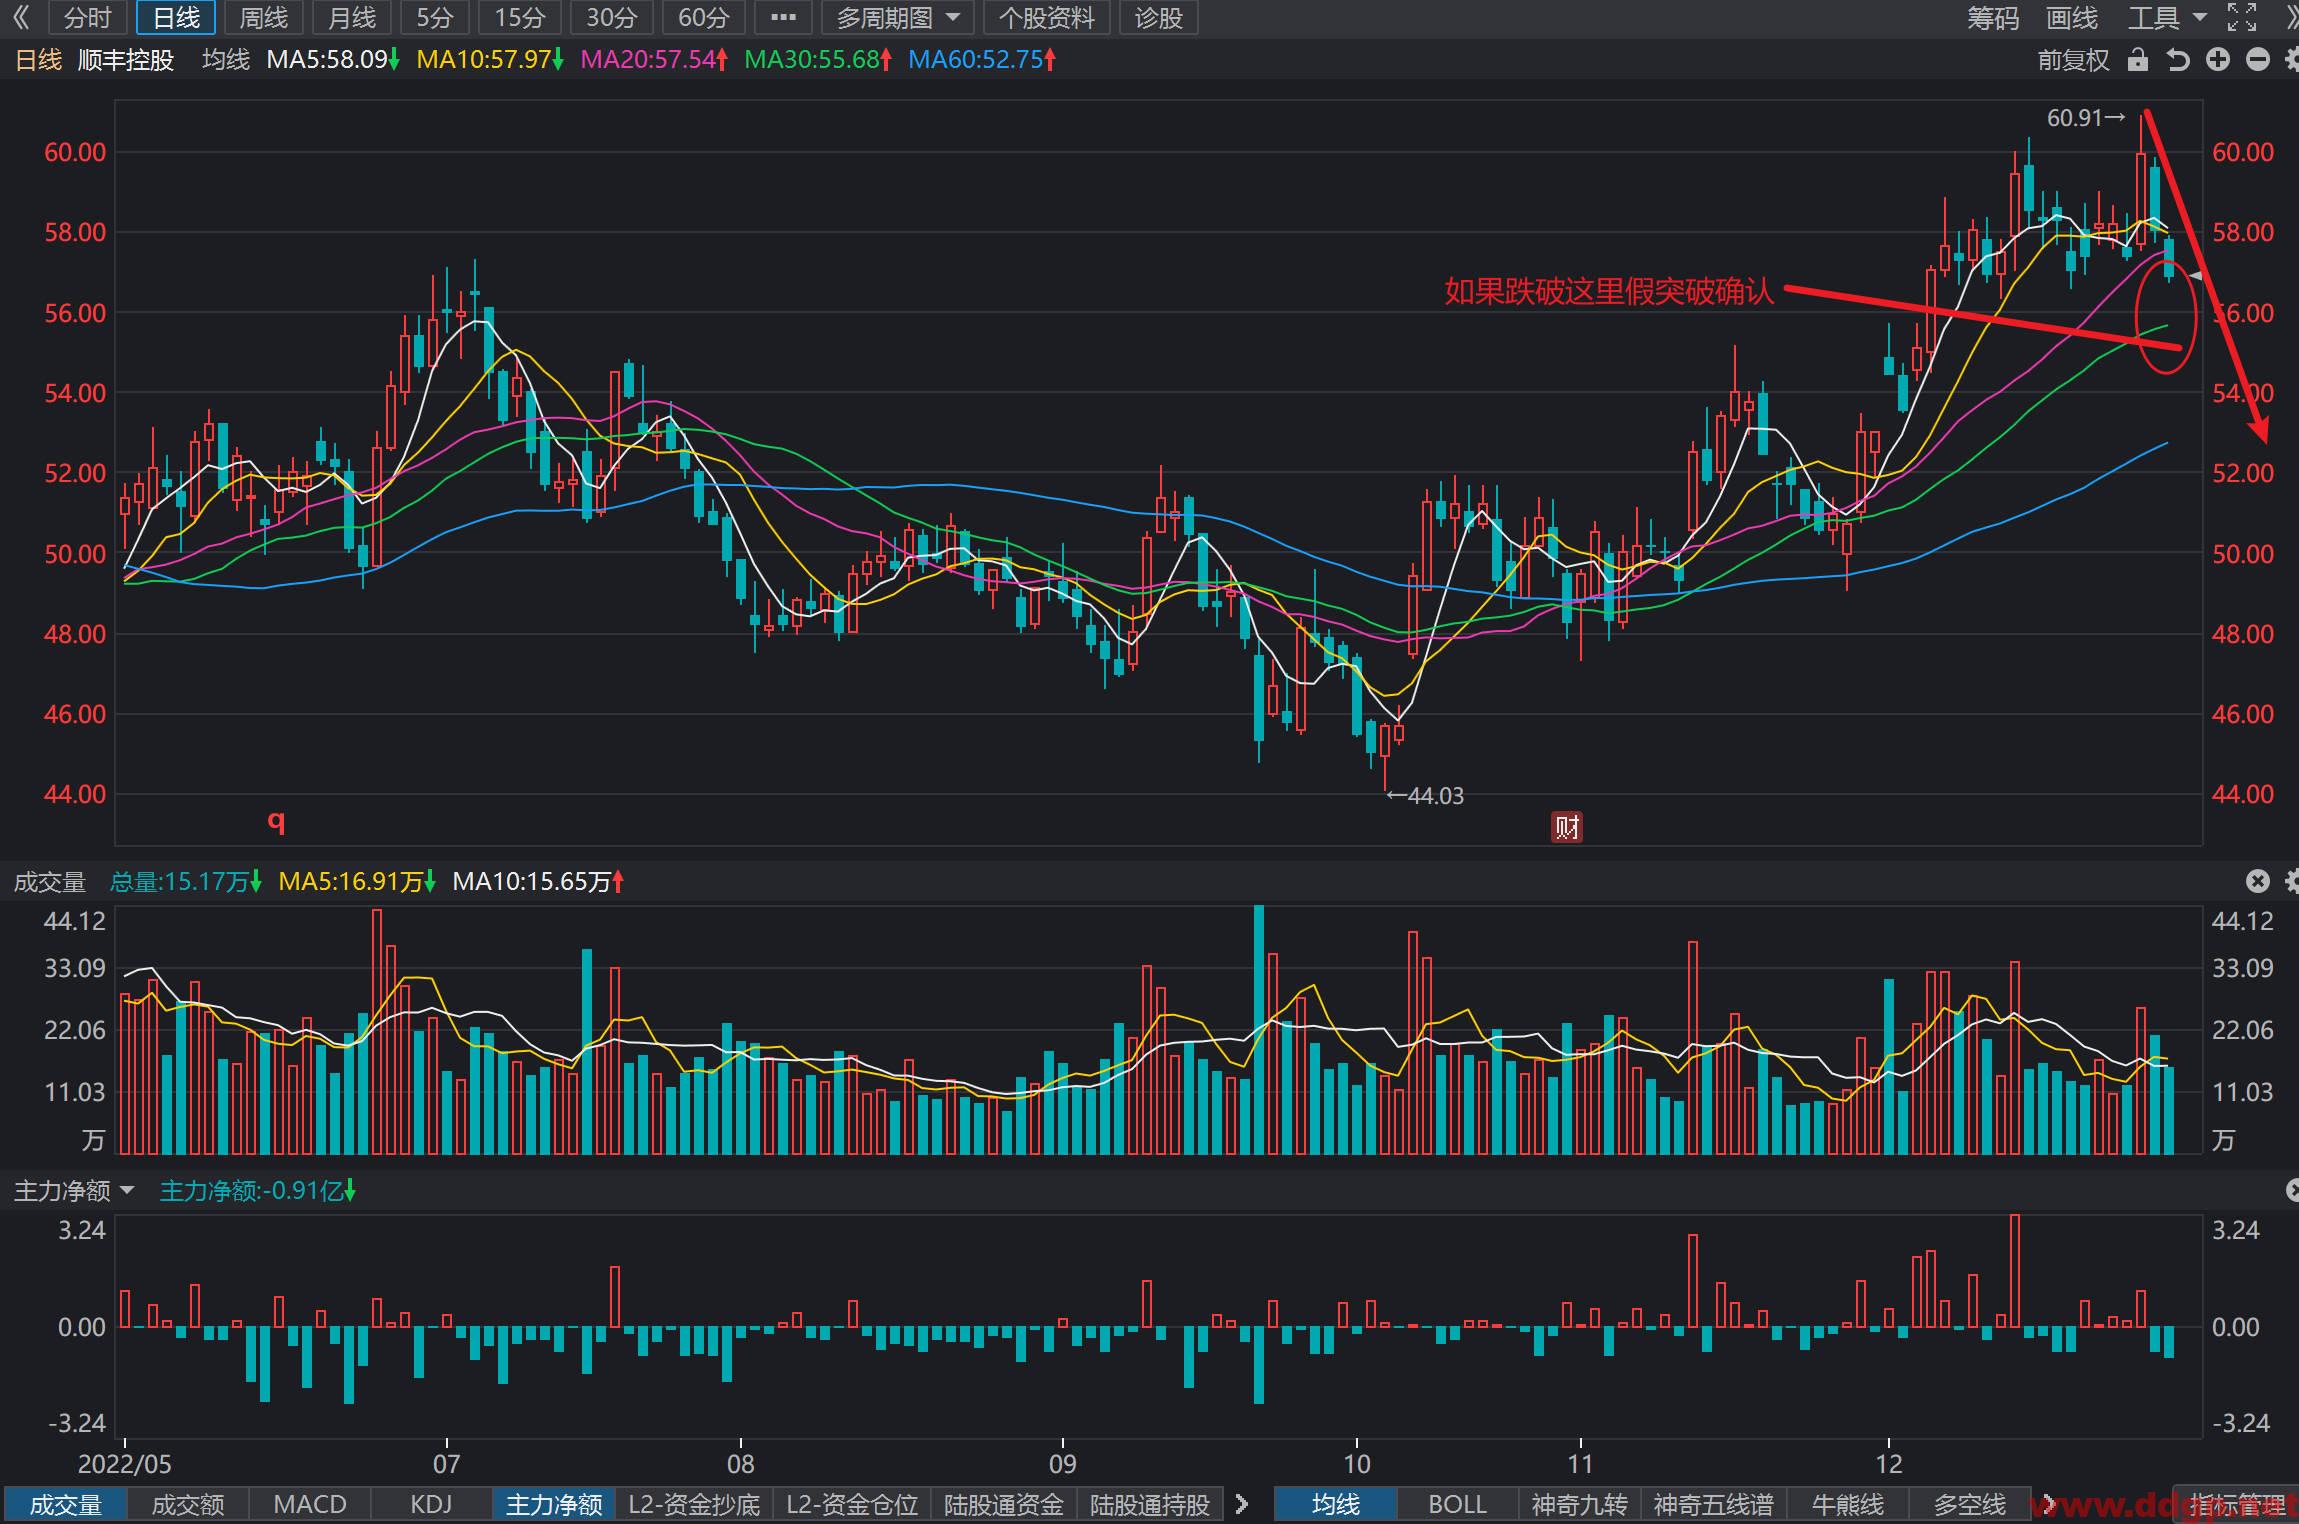Click the unlock padlock icon
This screenshot has height=1524, width=2299.
click(2138, 60)
